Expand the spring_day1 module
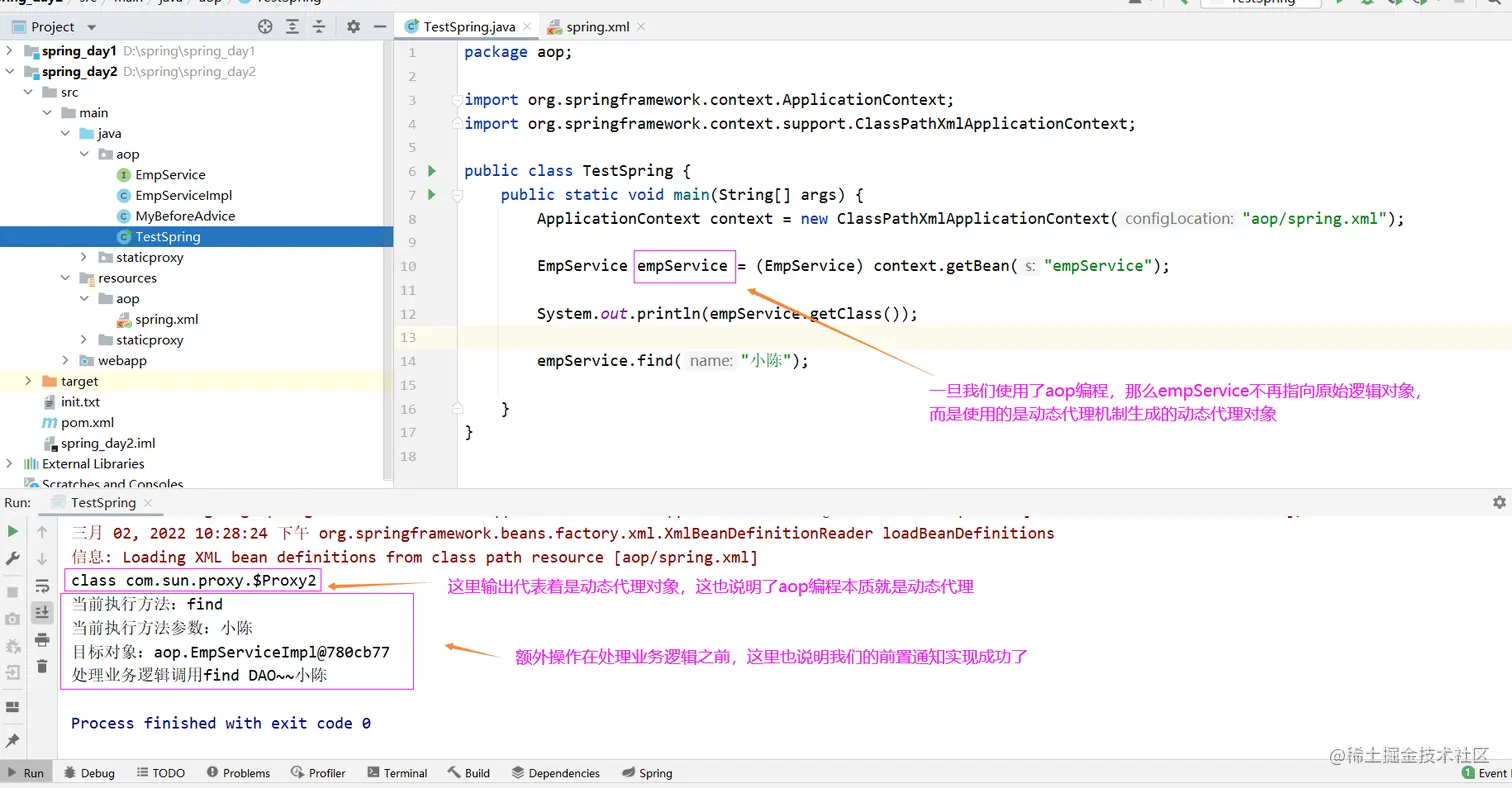The width and height of the screenshot is (1512, 788). tap(10, 50)
